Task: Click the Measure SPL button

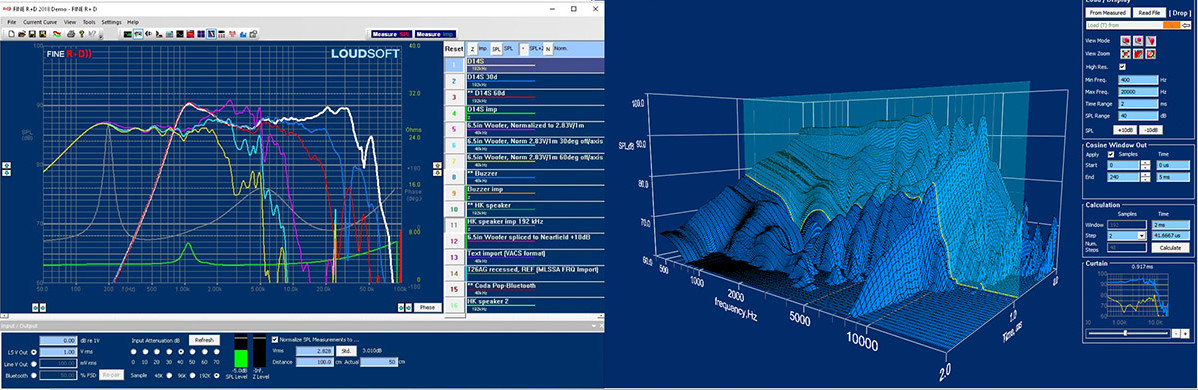Action: (x=391, y=34)
